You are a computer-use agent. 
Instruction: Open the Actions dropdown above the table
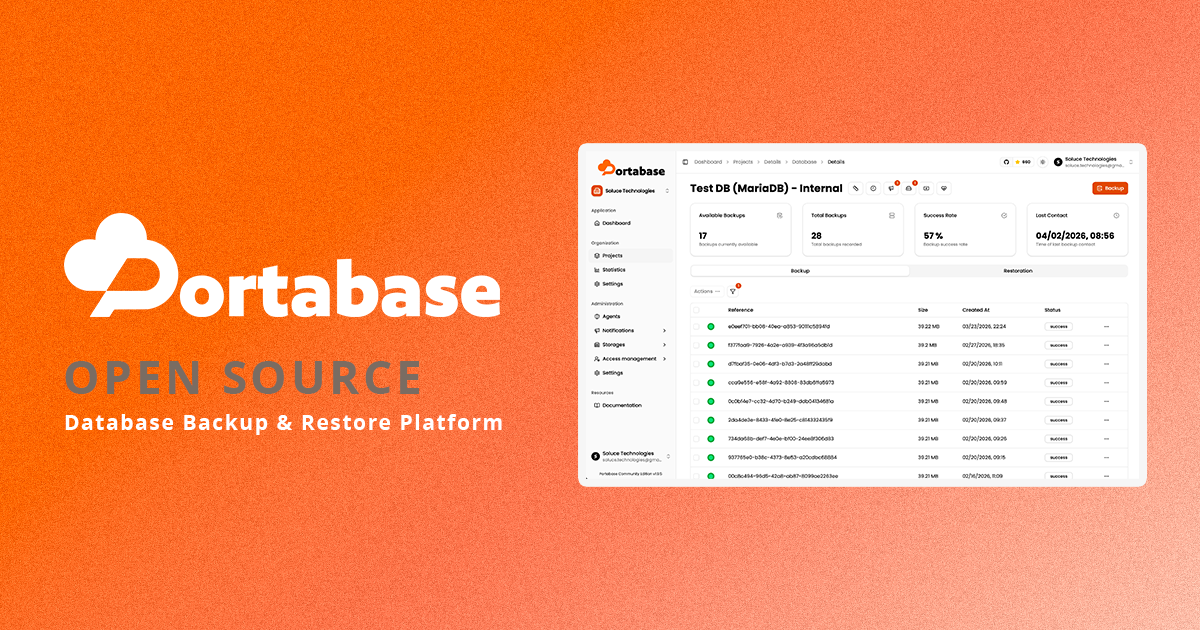707,291
